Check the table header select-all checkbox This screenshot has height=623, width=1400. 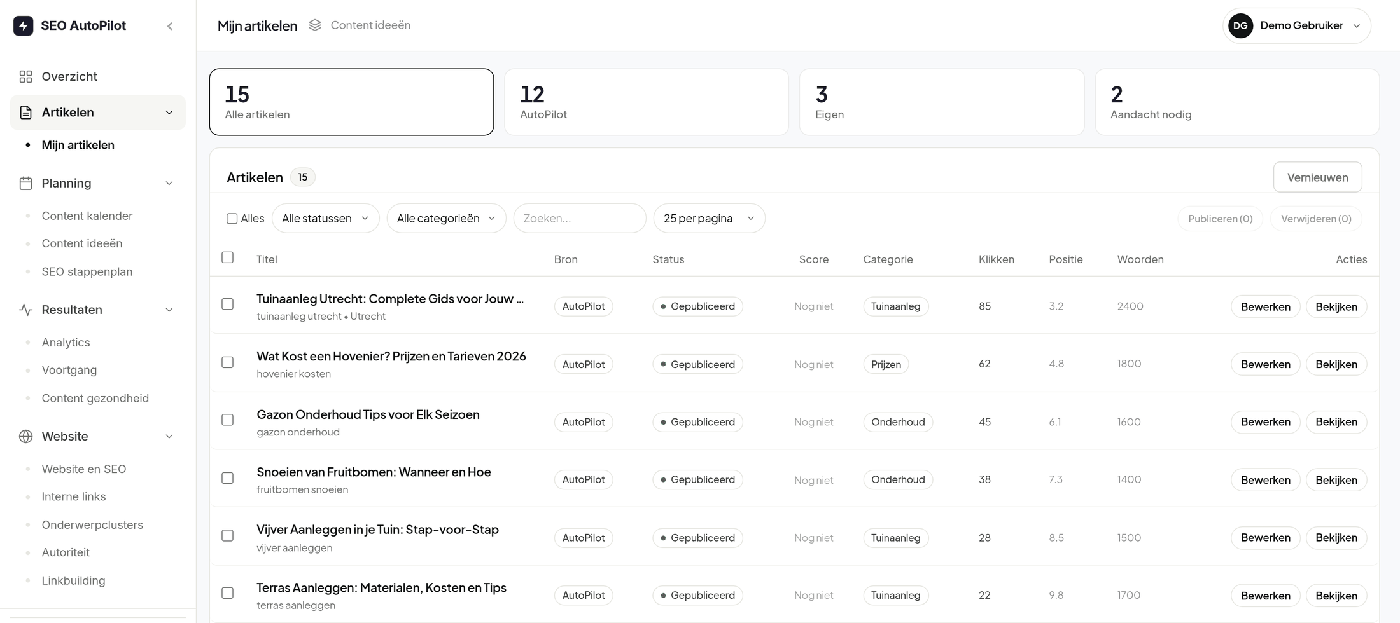pos(227,258)
